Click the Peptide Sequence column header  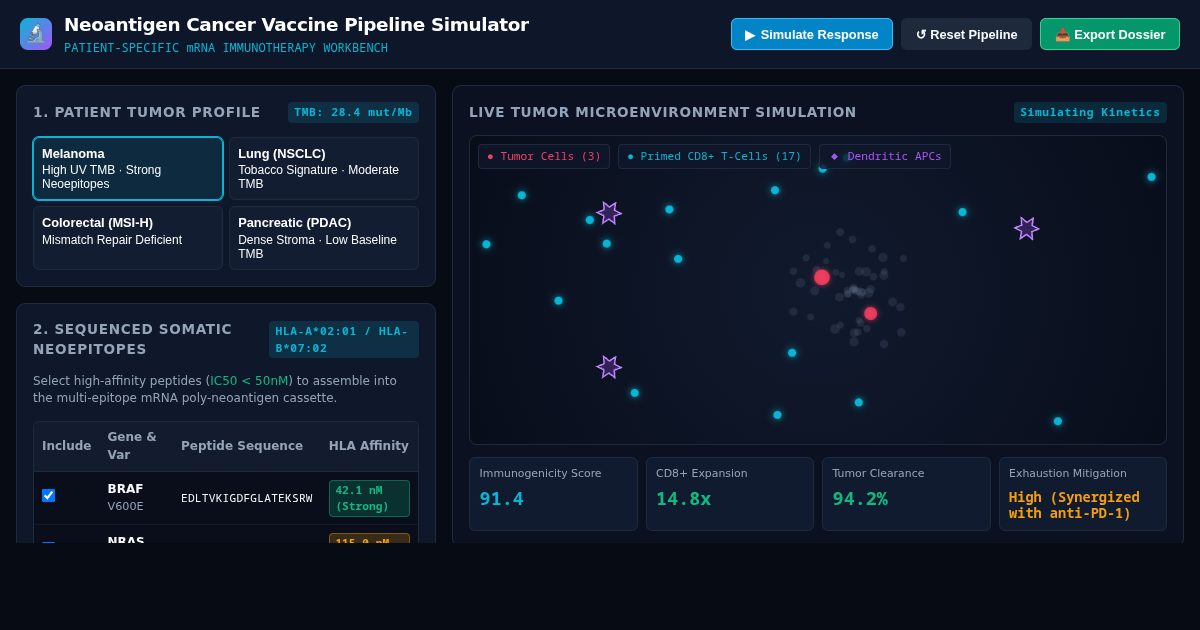coord(242,446)
